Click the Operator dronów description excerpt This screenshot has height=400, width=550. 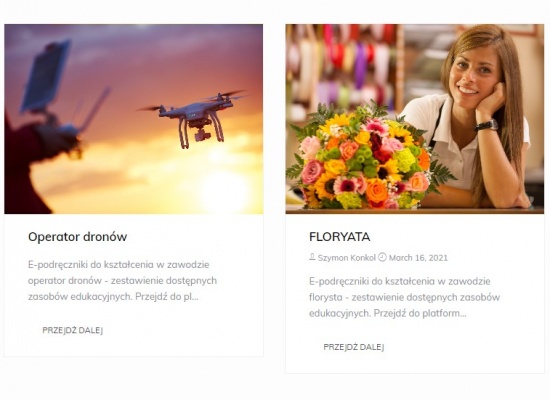tap(122, 280)
